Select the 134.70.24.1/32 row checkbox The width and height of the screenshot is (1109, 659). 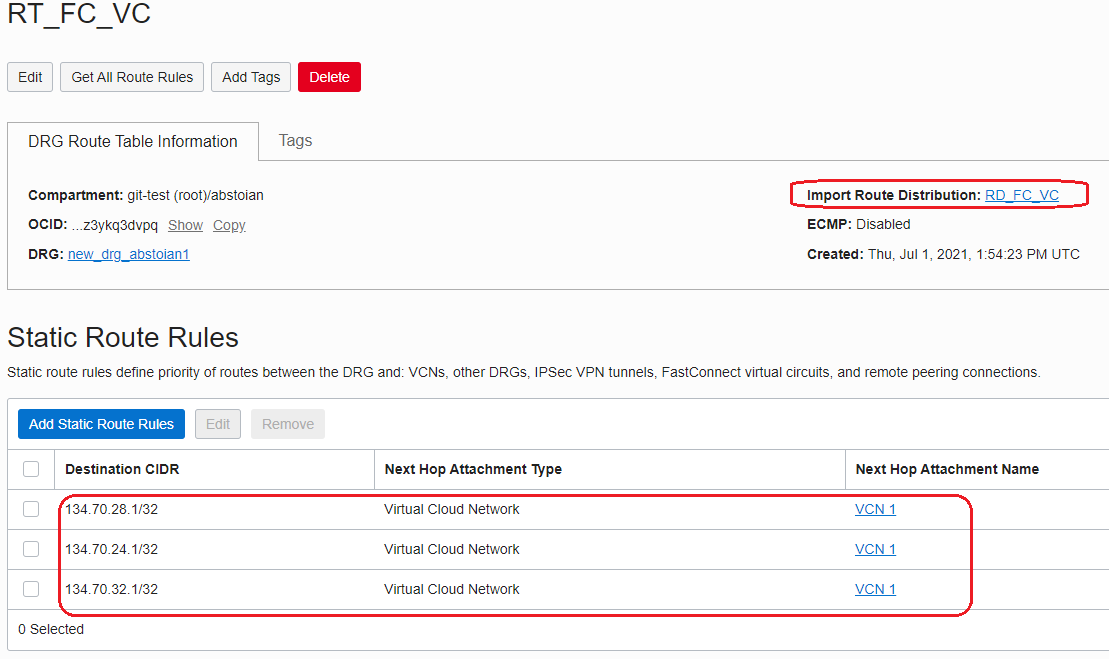(31, 549)
